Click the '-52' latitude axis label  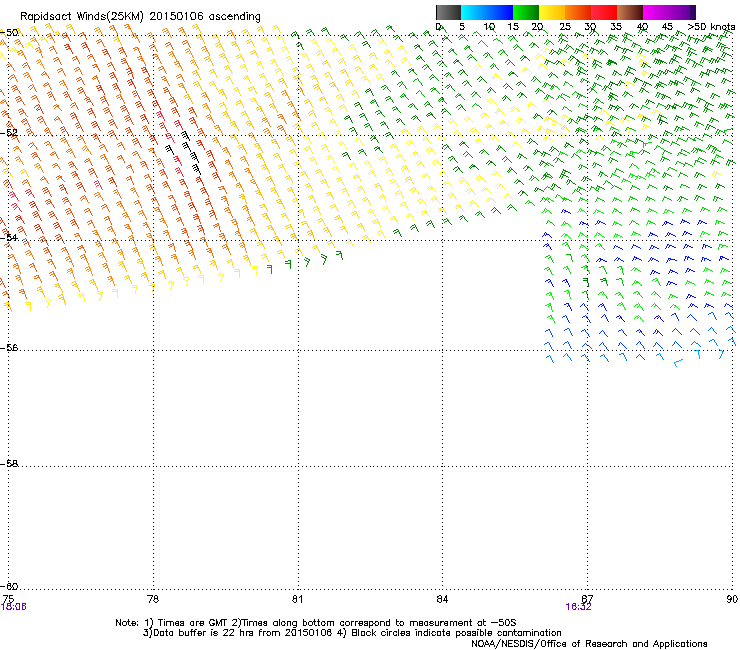pos(9,133)
